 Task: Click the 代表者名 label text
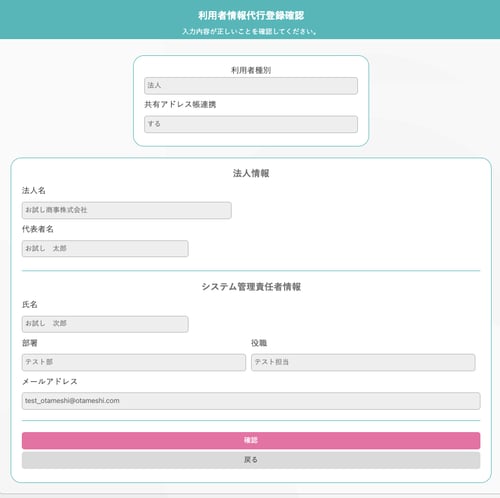(38, 229)
